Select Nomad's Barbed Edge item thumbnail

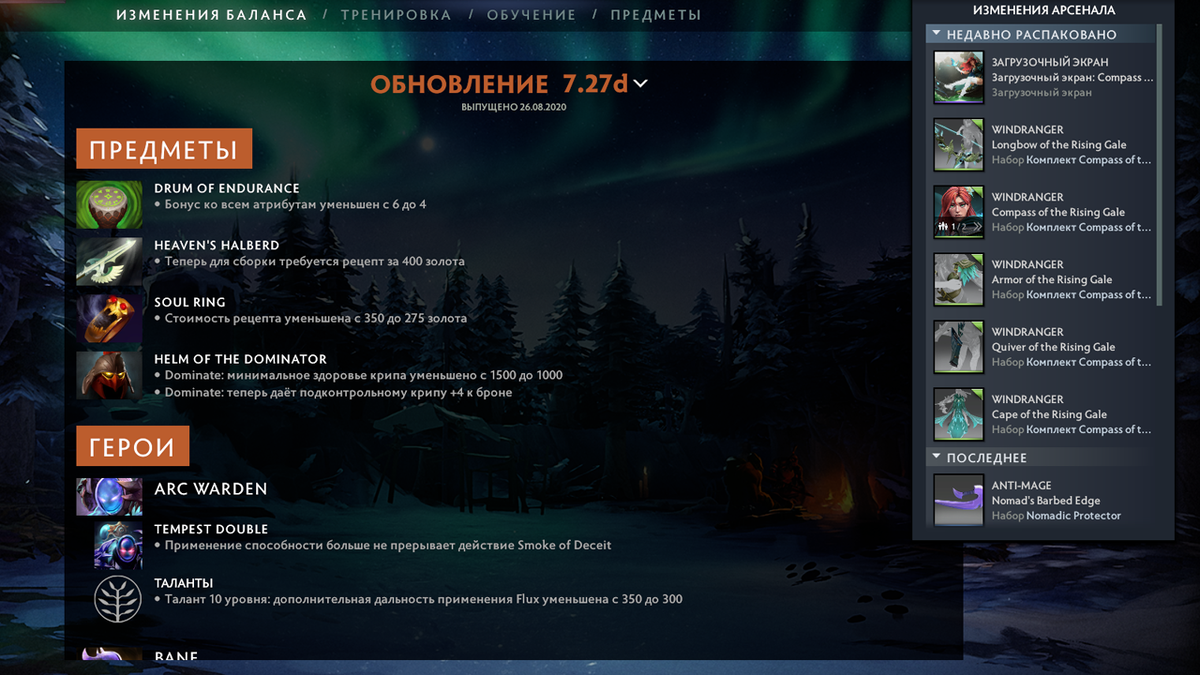click(x=958, y=499)
